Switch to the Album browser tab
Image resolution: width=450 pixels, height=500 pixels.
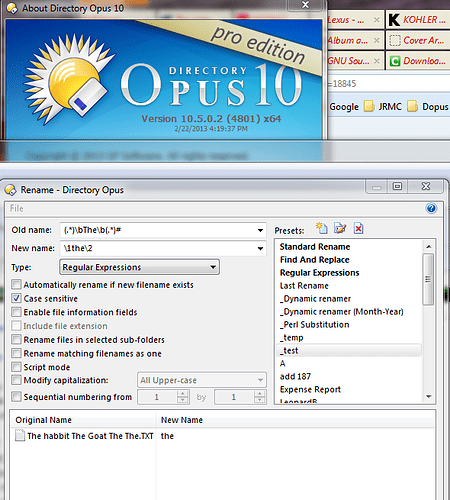[355, 41]
